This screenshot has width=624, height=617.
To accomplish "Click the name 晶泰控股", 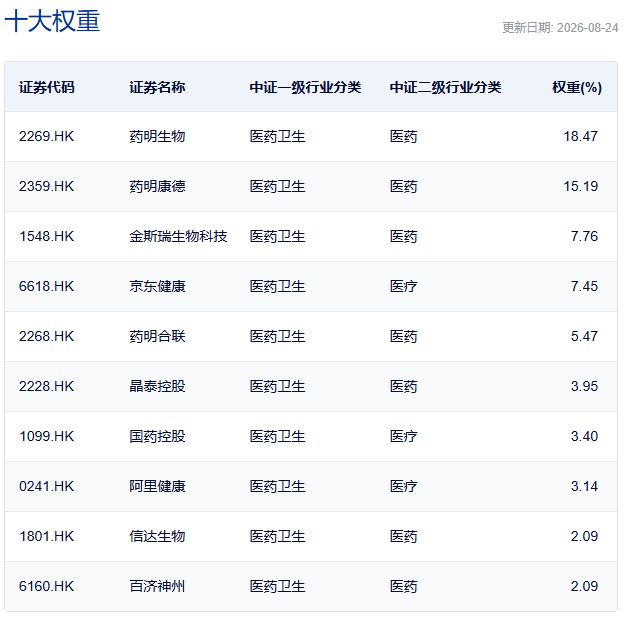I will click(x=157, y=387).
